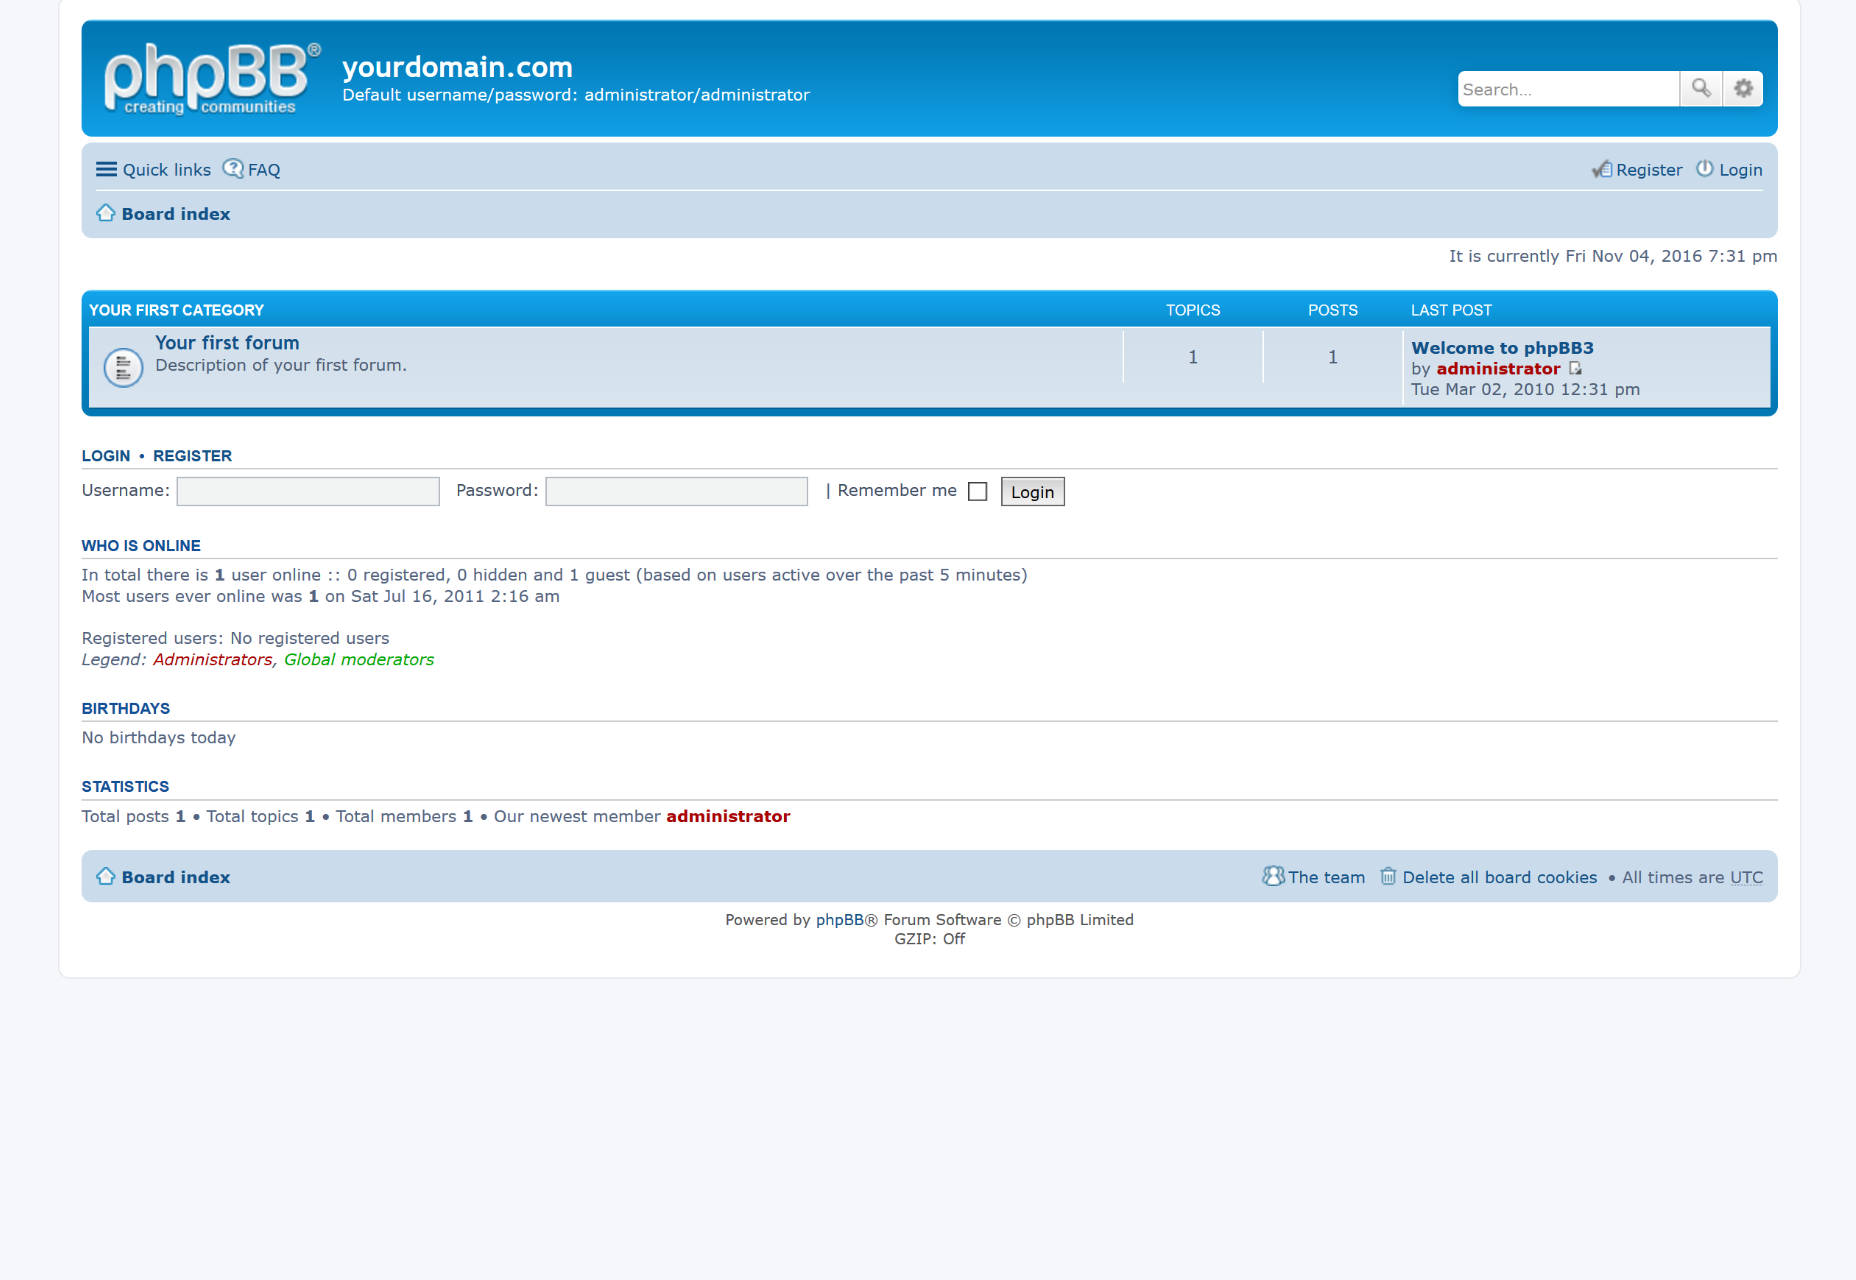Open The team page link
Screen dimensions: 1856x1280
click(x=1326, y=876)
